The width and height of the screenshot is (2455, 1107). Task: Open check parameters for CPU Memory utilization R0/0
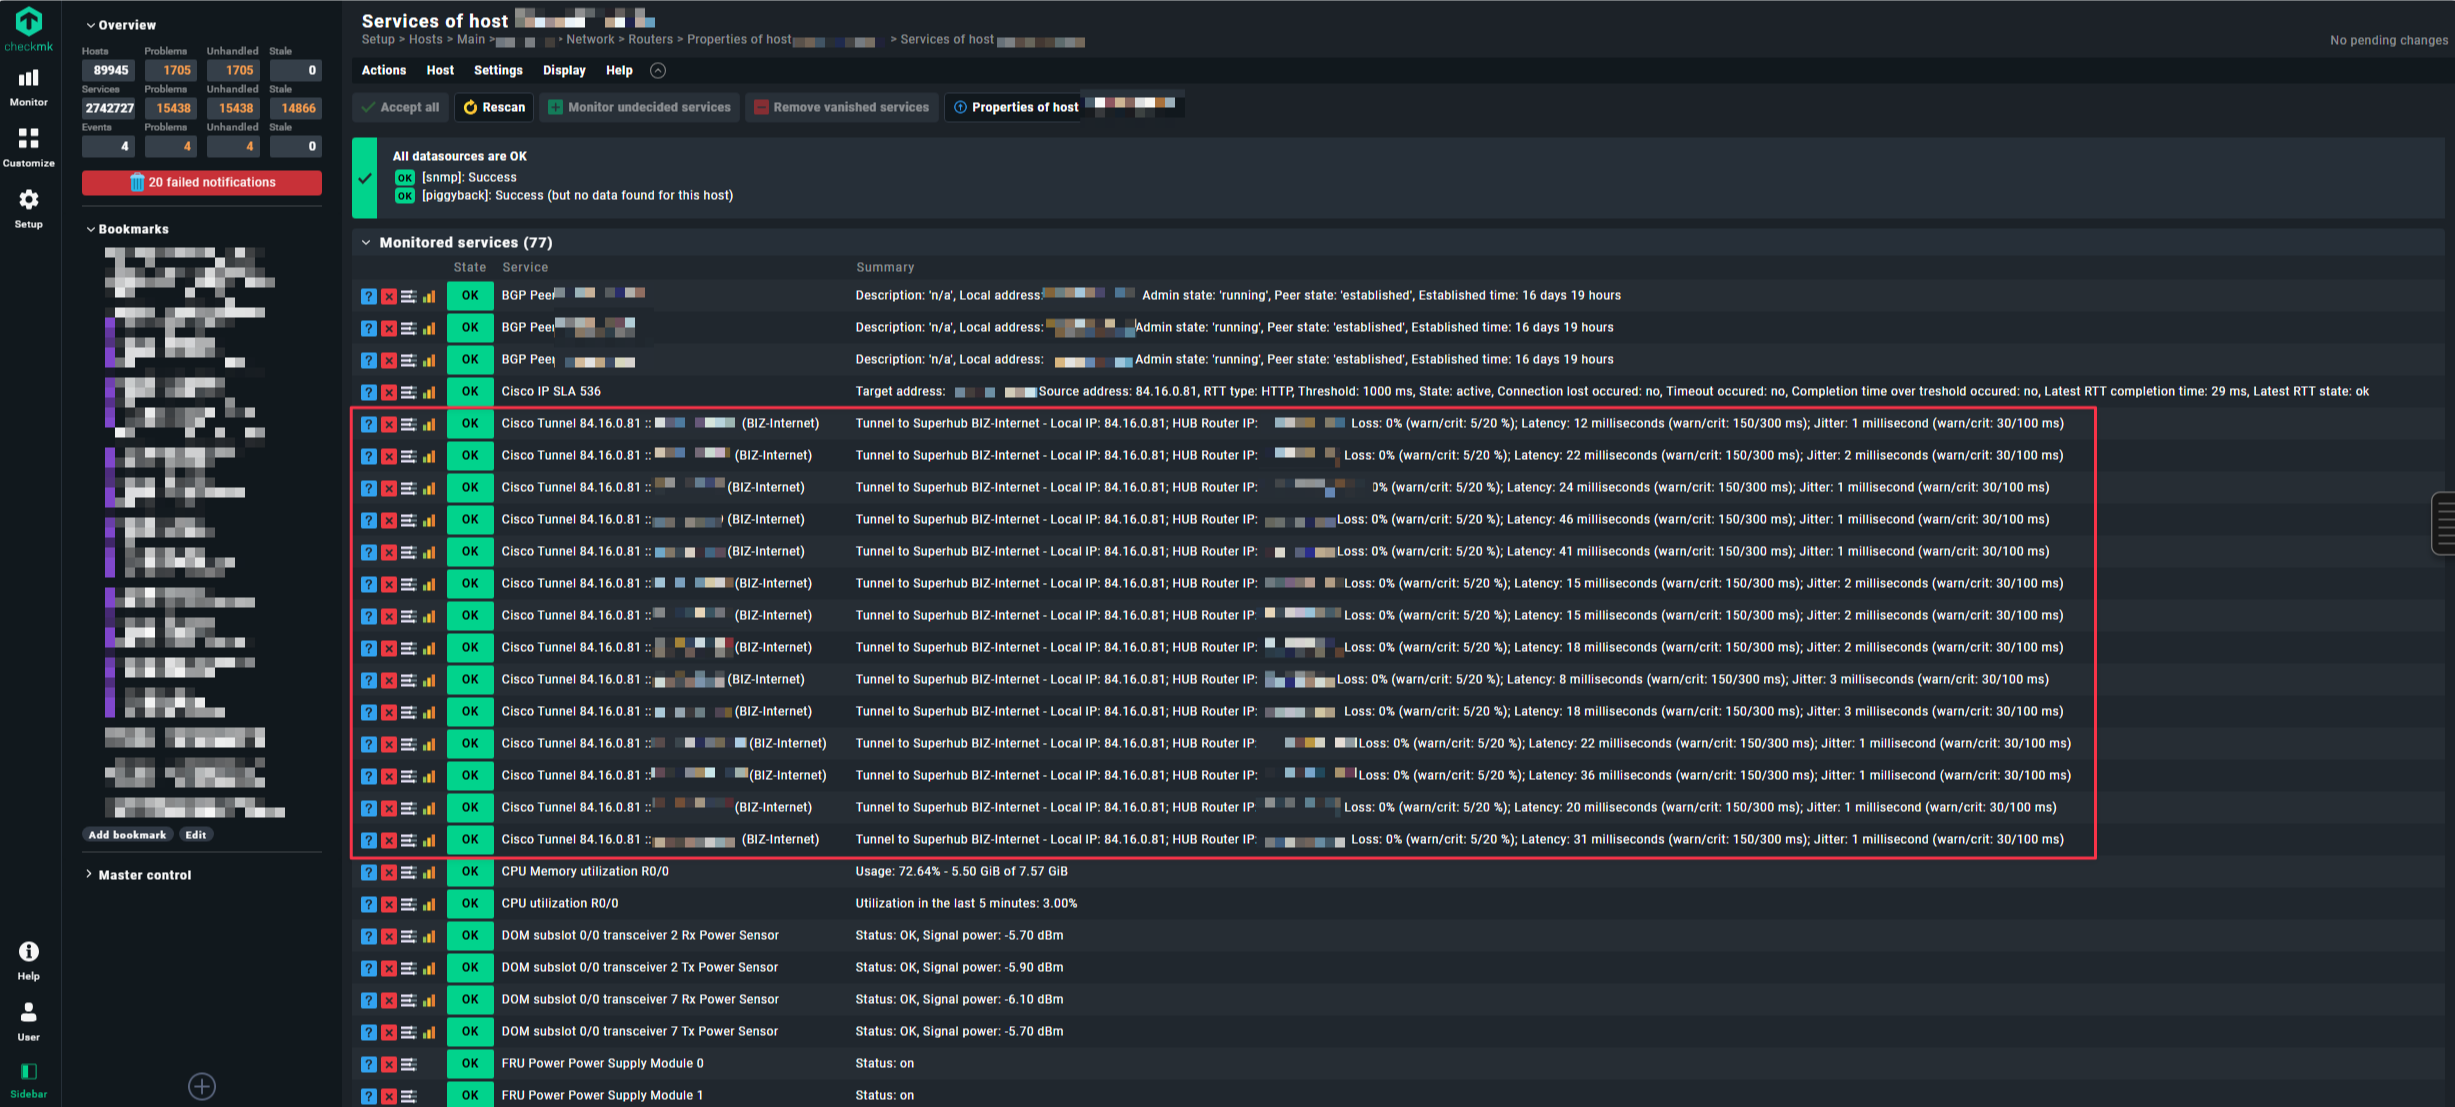408,872
